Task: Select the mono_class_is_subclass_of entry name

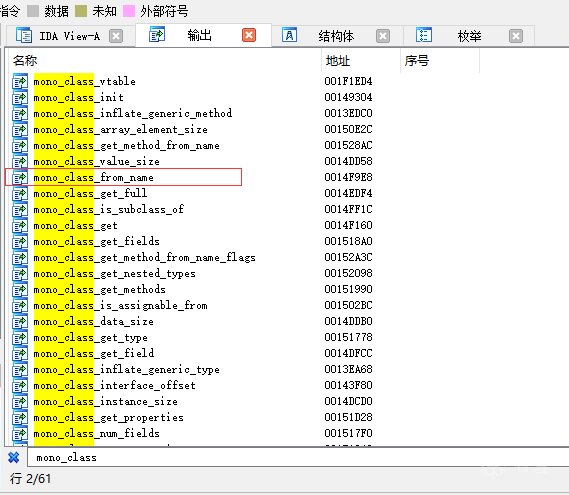Action: click(x=109, y=209)
